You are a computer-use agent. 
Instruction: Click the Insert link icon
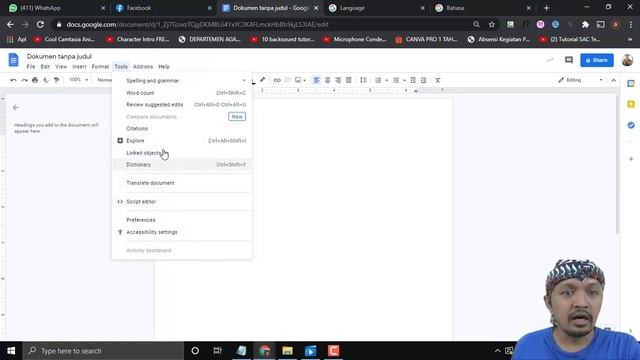277,80
